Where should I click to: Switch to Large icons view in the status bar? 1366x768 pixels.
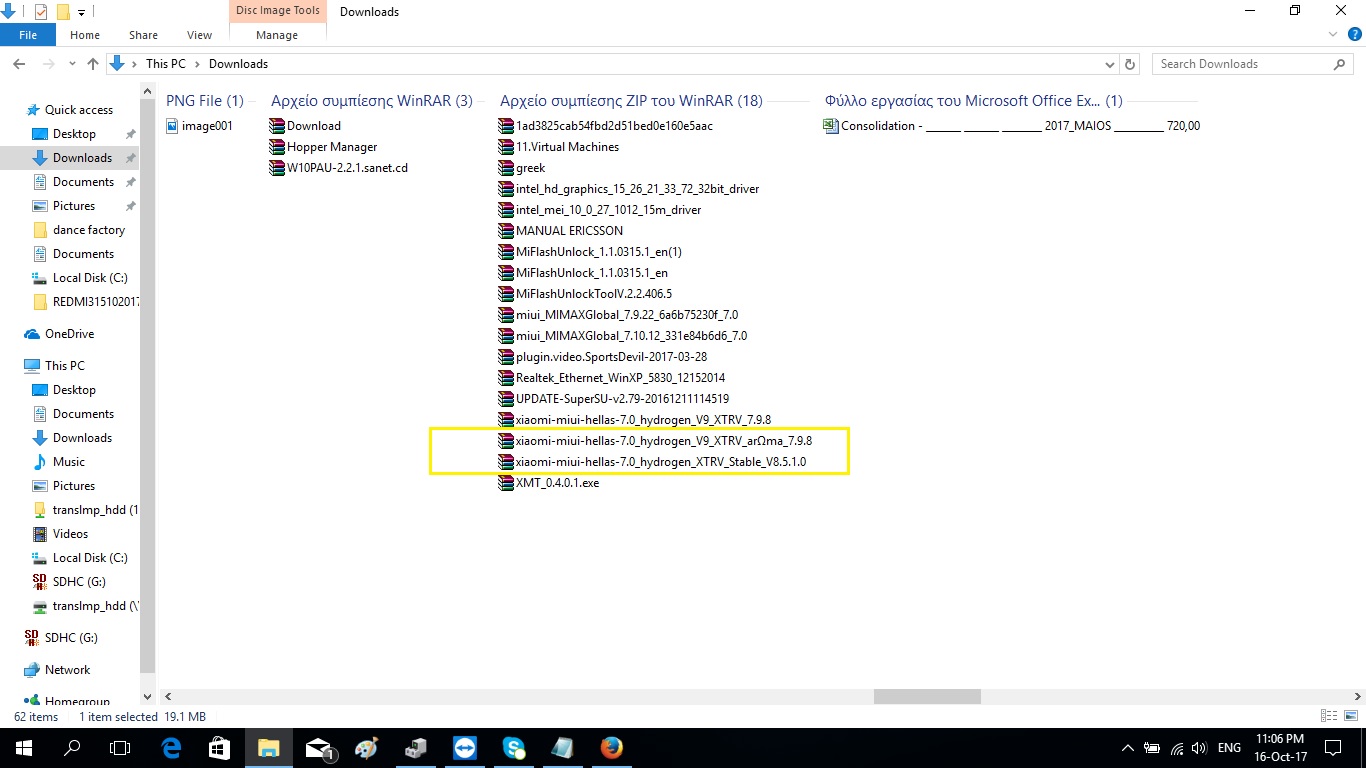coord(1349,716)
